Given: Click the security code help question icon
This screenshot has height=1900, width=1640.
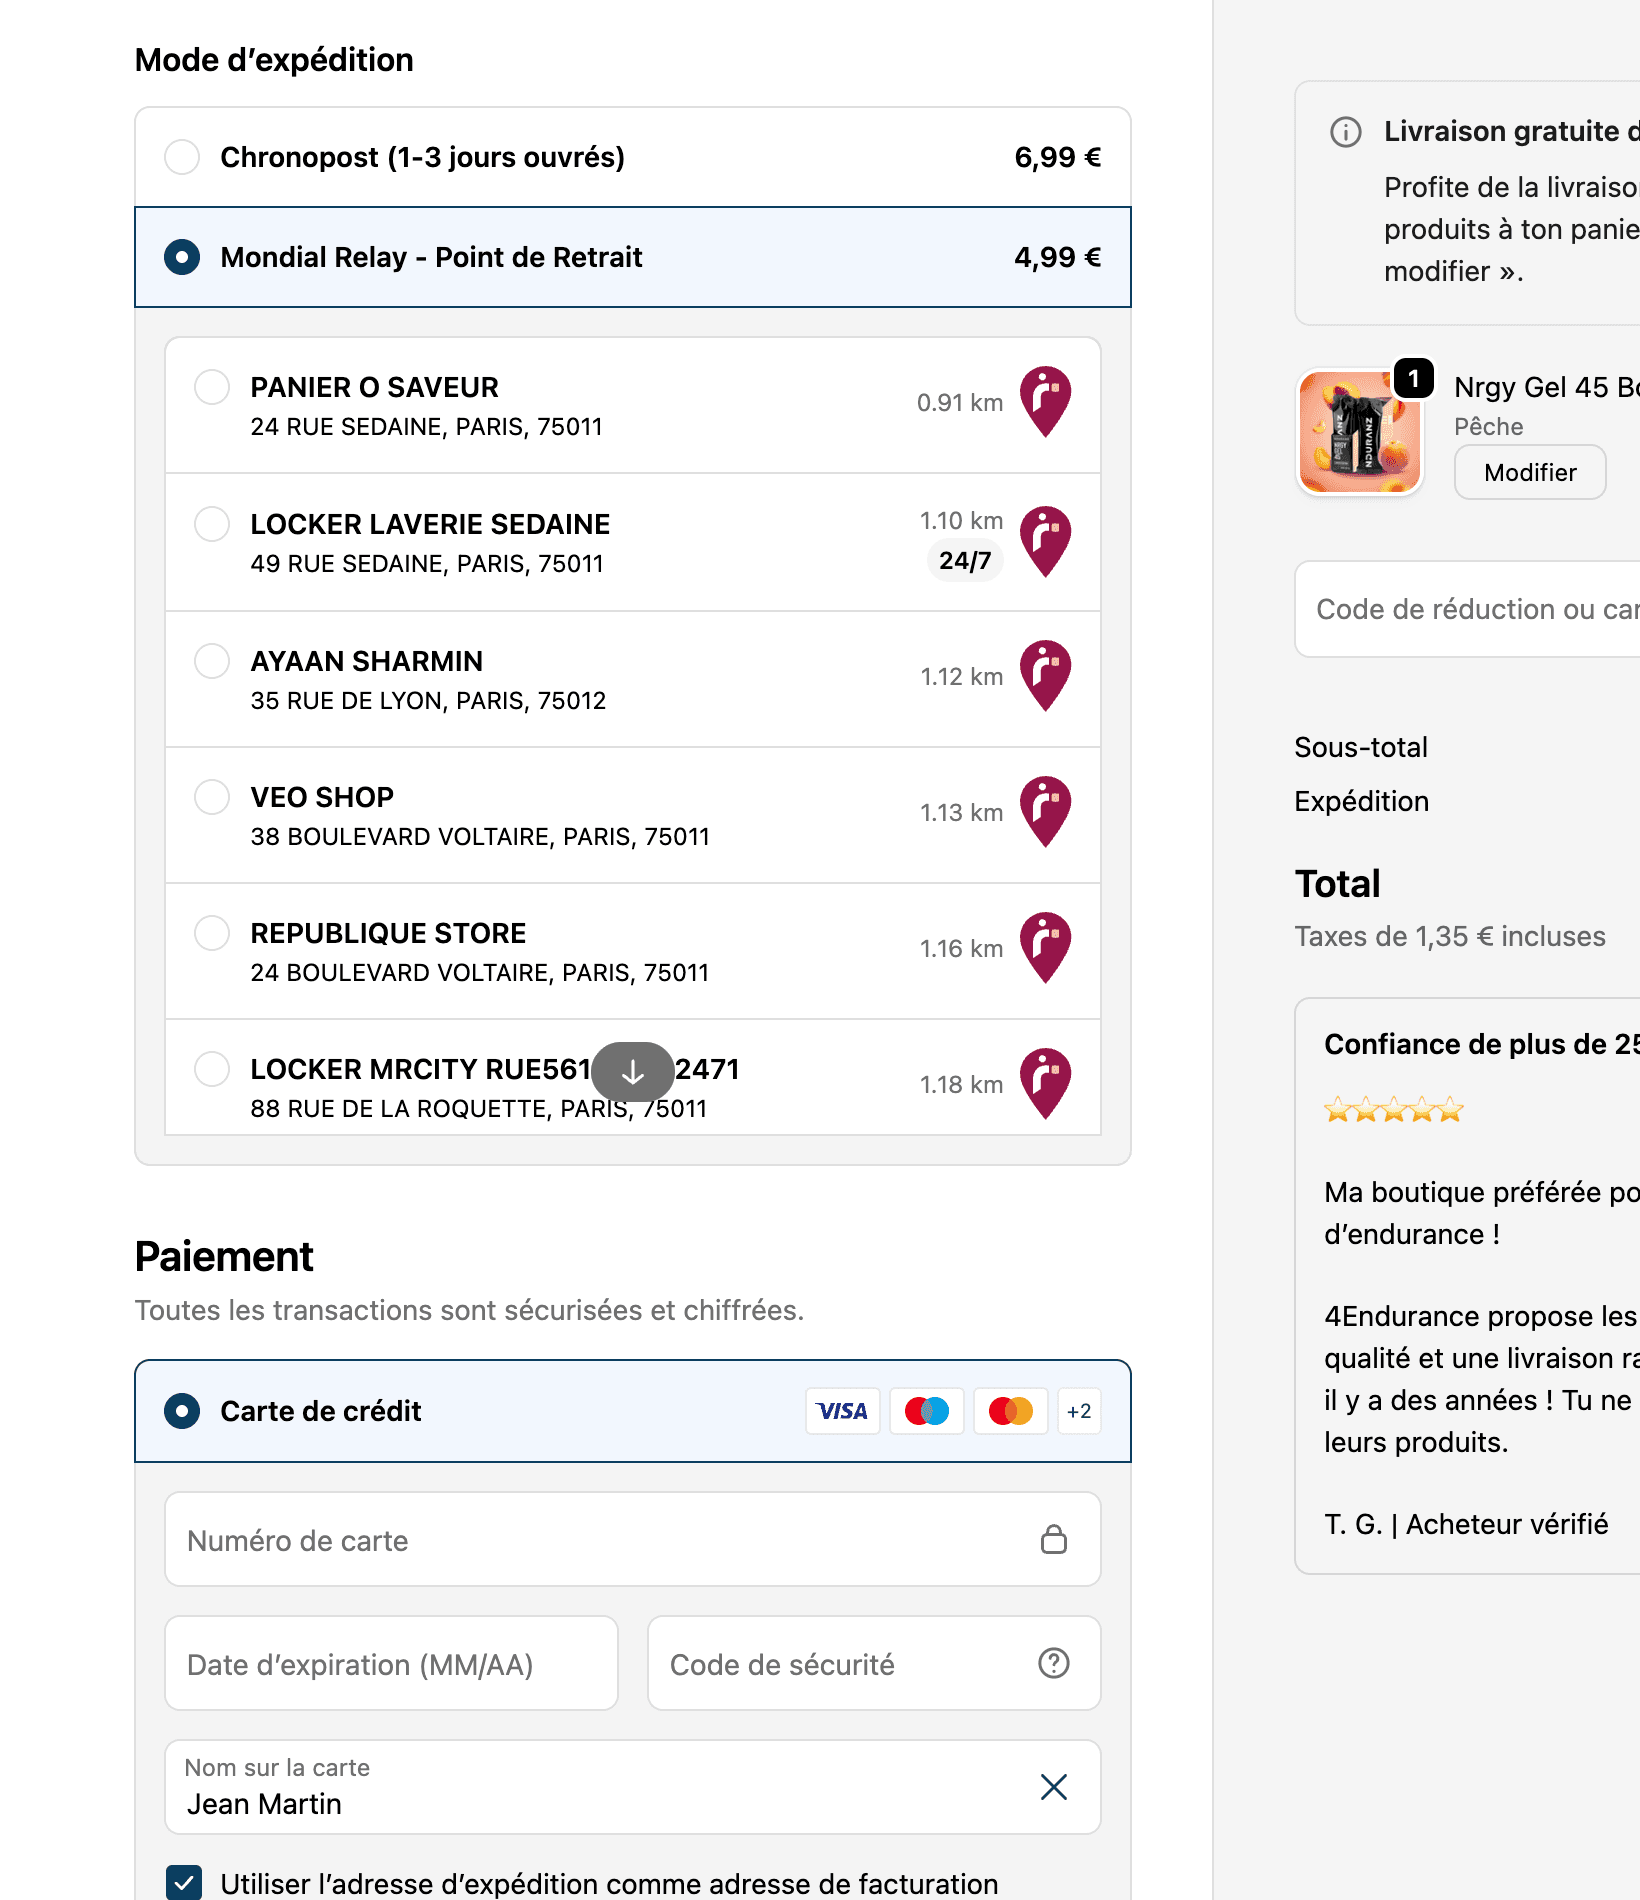Looking at the screenshot, I should [1054, 1663].
